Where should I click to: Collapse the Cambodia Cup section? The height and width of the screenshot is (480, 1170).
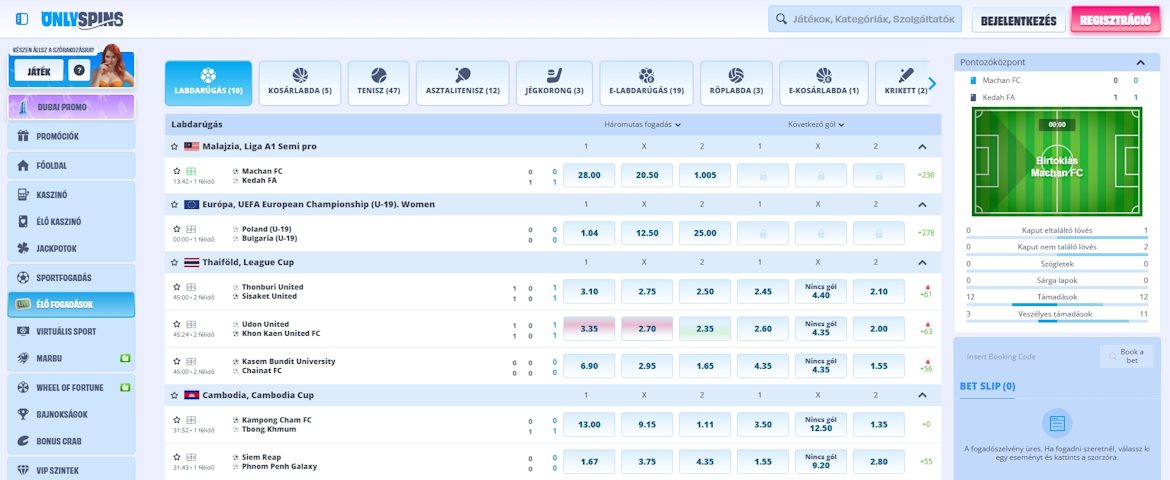tap(922, 395)
